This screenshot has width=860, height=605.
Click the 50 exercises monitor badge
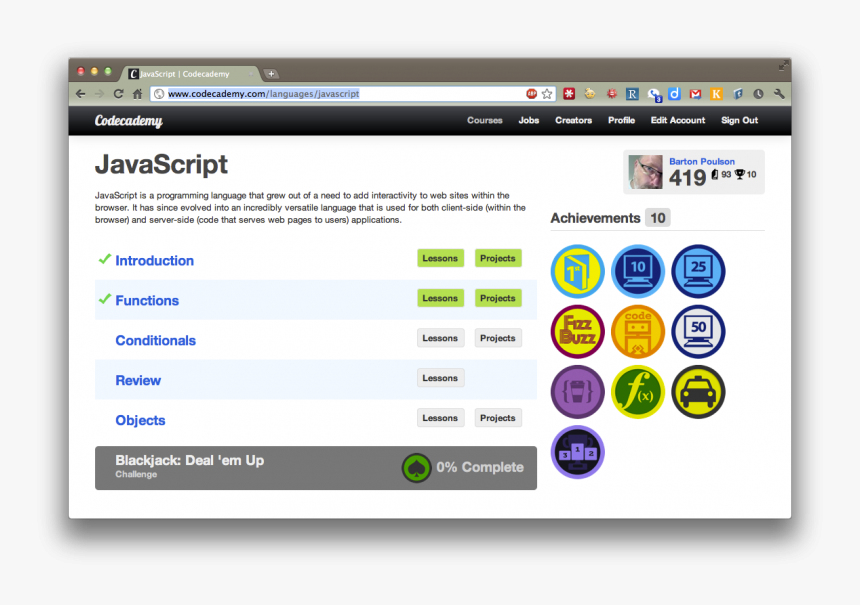698,332
